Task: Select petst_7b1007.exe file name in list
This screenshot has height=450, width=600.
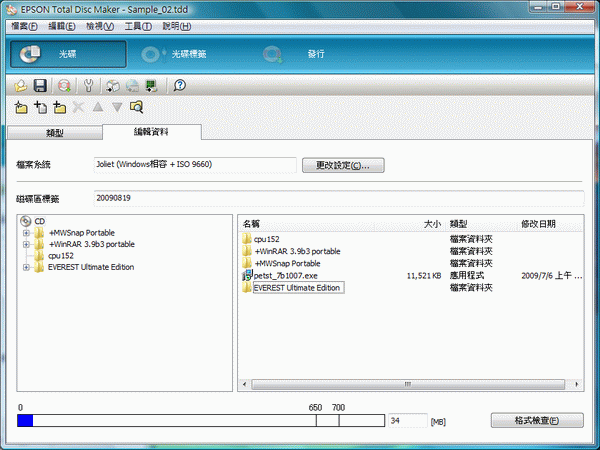Action: click(x=285, y=276)
